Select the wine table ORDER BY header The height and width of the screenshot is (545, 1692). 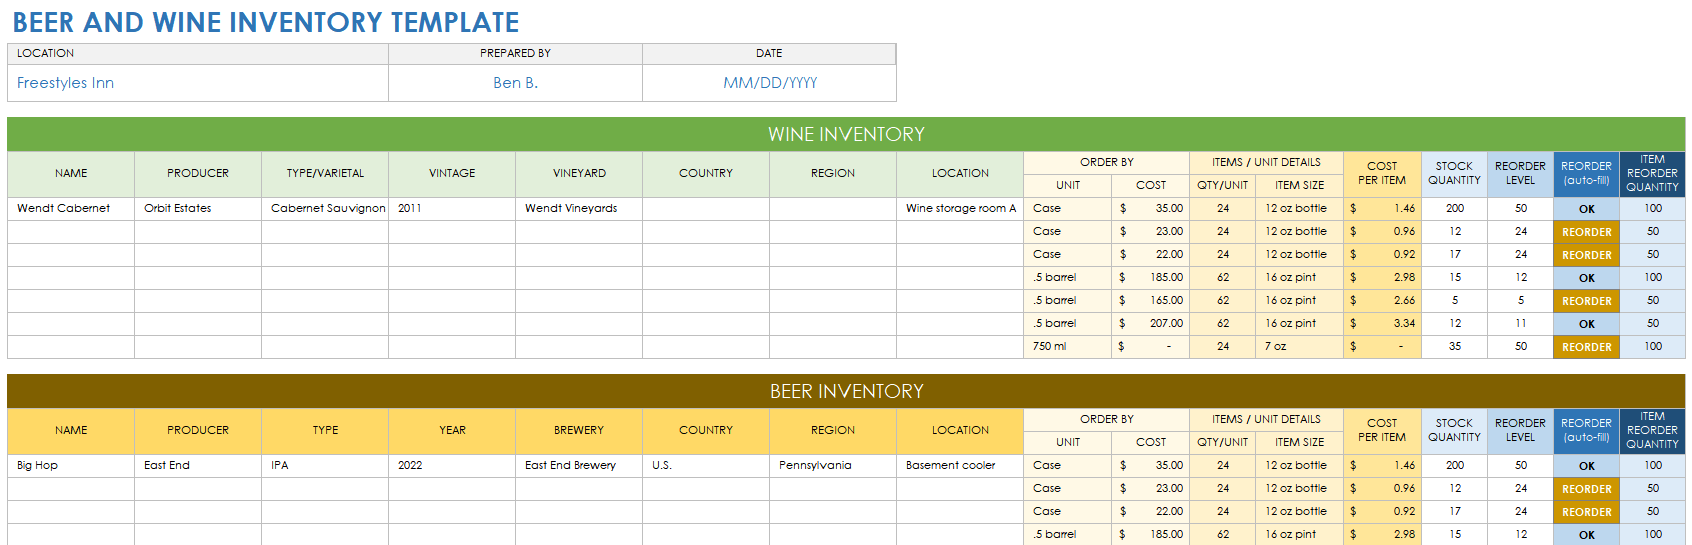1106,162
